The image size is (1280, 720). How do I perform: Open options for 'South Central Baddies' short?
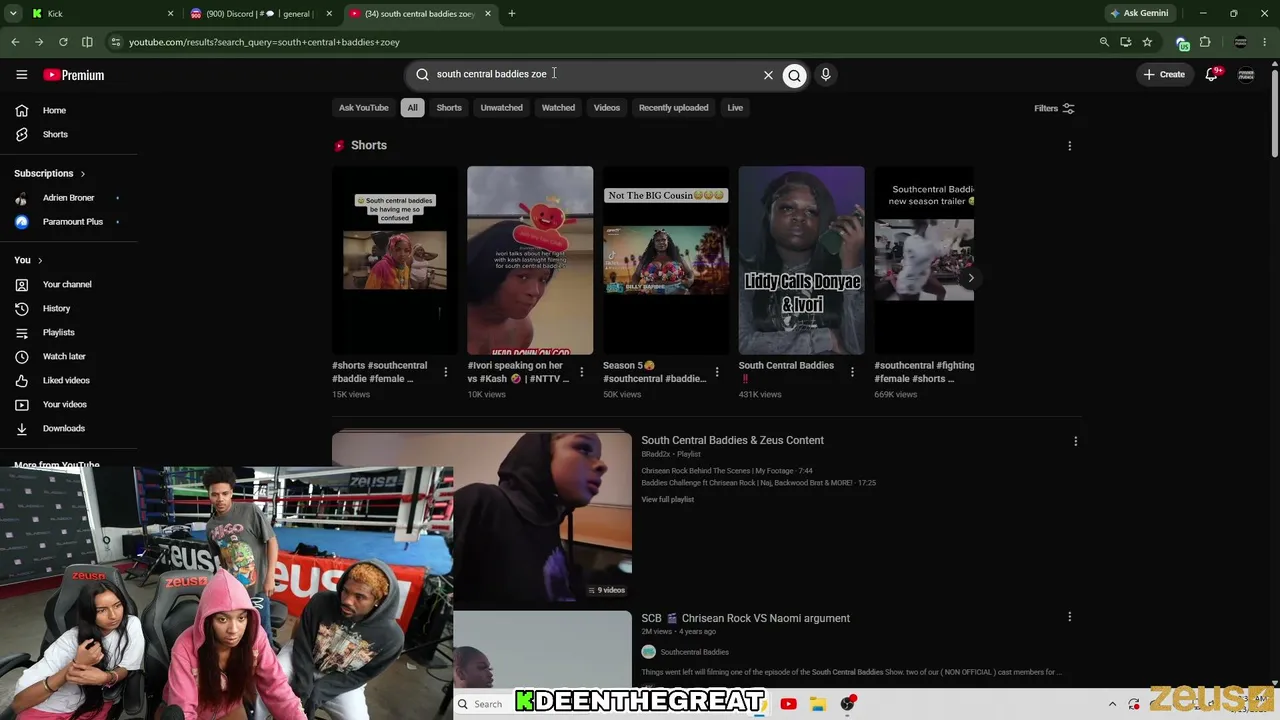pos(852,372)
